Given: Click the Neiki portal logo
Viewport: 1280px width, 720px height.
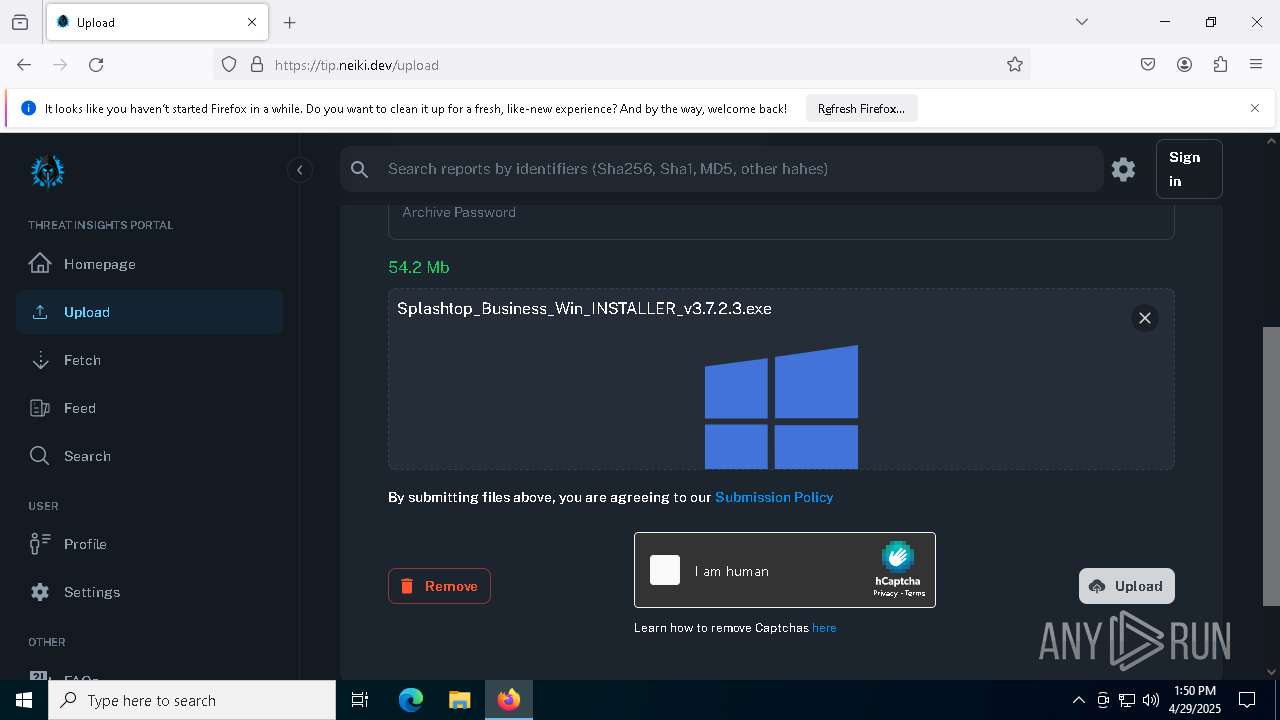Looking at the screenshot, I should point(47,171).
